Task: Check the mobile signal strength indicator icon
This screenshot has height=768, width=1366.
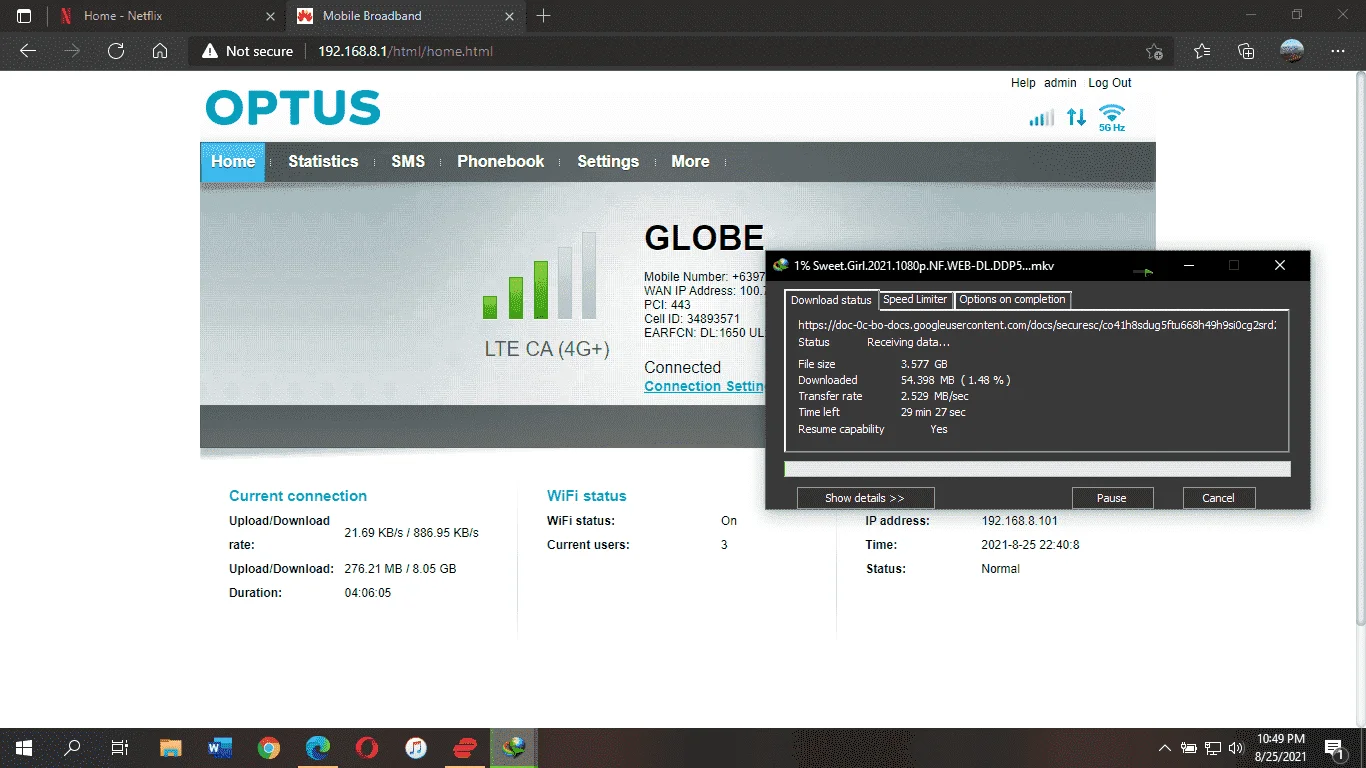Action: tap(1042, 118)
